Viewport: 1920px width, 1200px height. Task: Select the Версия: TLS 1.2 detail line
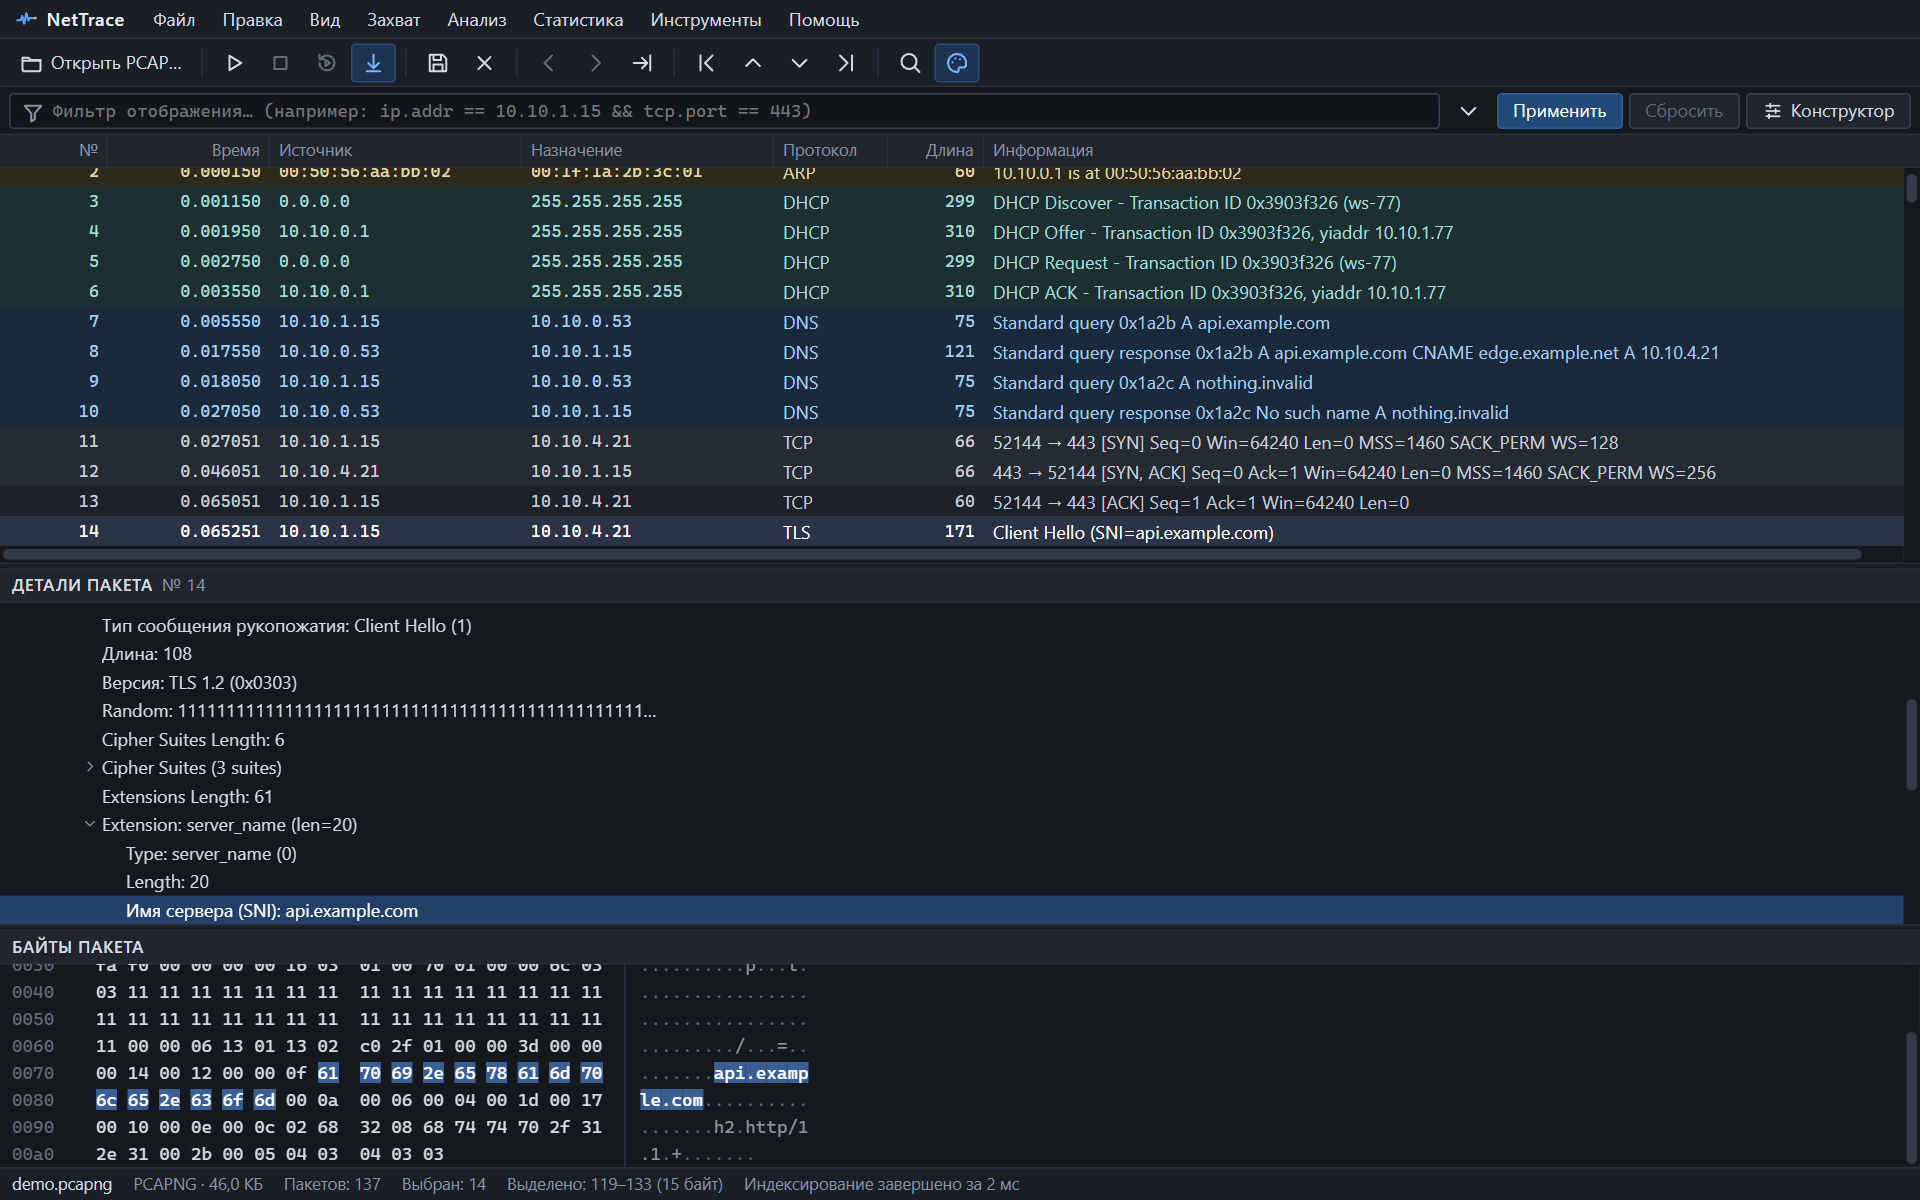click(951, 682)
